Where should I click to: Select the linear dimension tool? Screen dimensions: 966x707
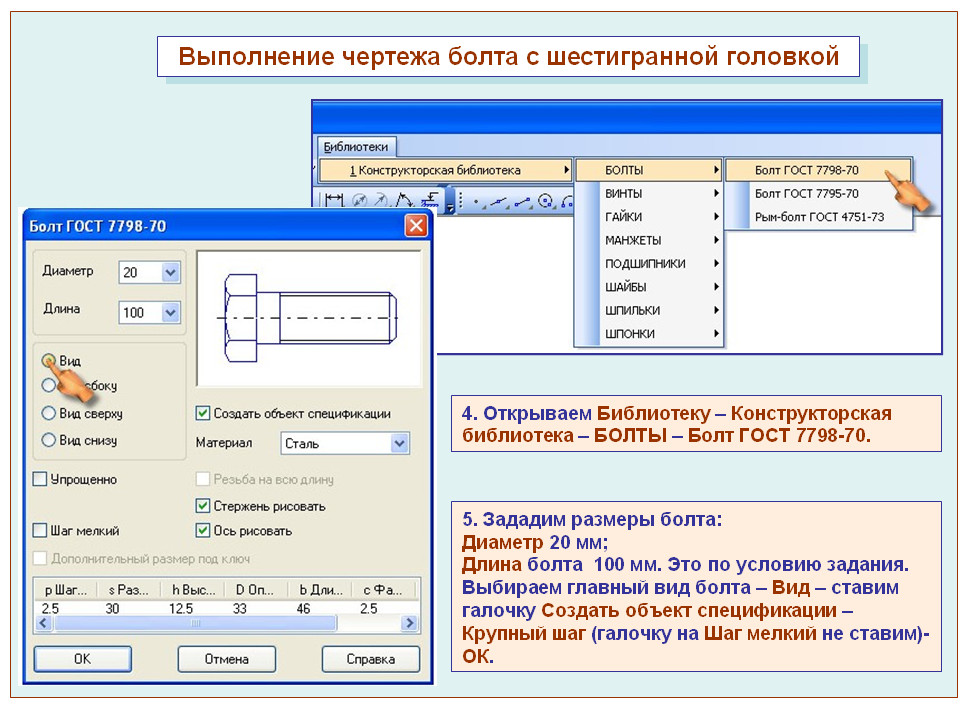[333, 199]
